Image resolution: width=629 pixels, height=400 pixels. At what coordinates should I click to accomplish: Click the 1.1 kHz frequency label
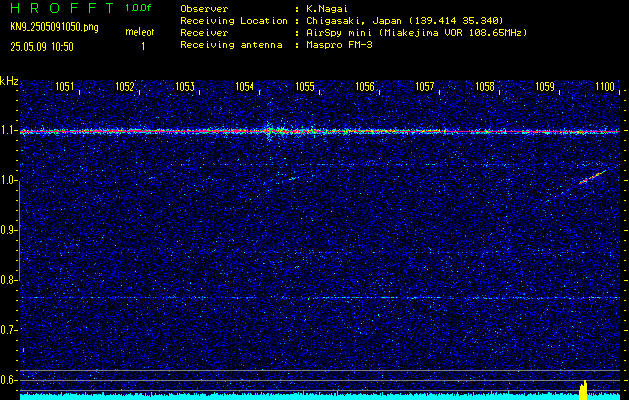point(6,131)
